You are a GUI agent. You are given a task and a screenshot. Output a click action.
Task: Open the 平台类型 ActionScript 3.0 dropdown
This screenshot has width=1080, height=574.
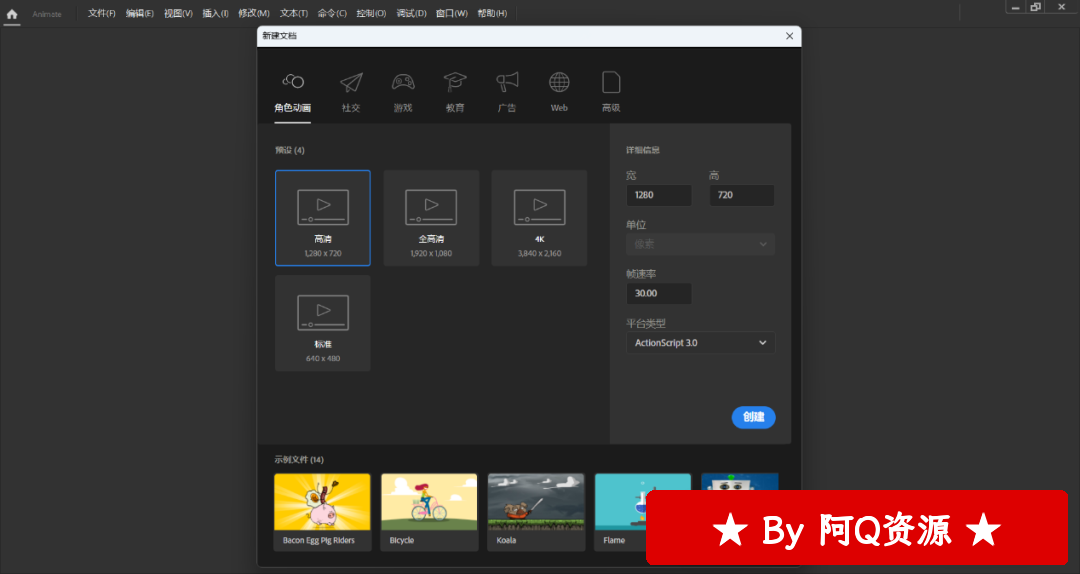[x=700, y=343]
